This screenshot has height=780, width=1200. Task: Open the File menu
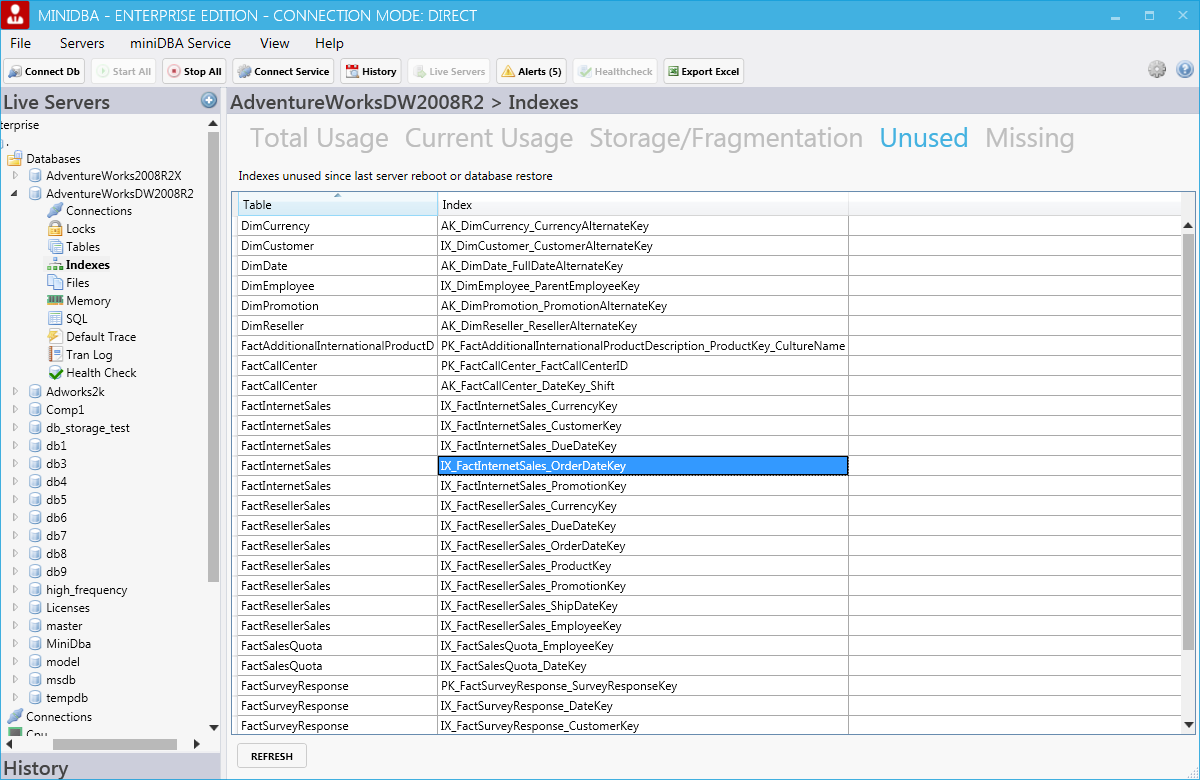pos(21,43)
